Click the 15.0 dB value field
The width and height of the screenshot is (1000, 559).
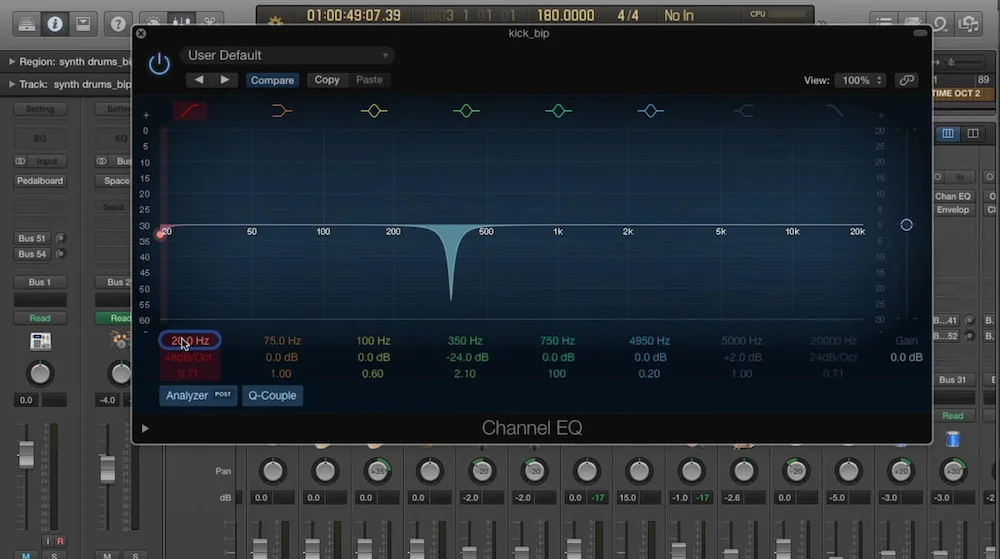pyautogui.click(x=628, y=498)
